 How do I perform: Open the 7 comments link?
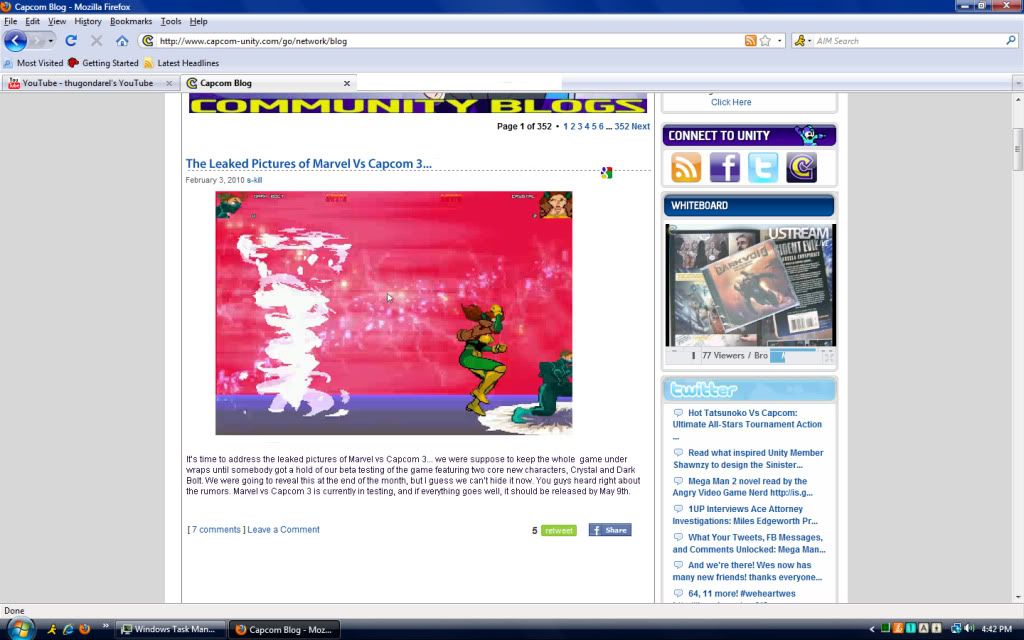216,530
